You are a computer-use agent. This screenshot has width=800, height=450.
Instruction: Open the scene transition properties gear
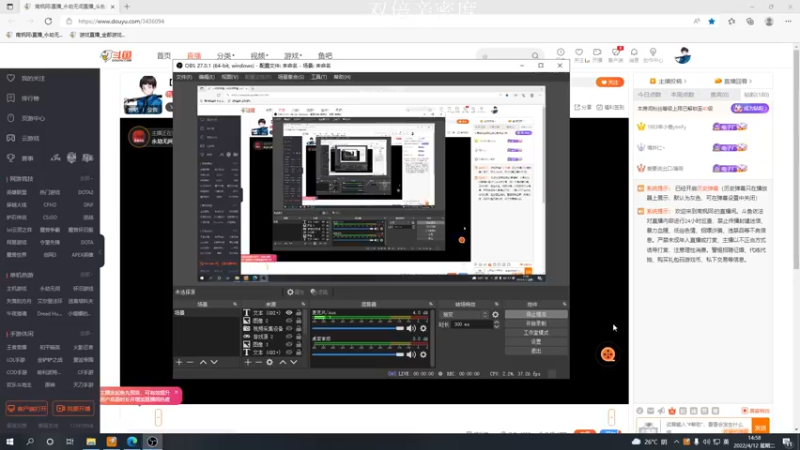click(495, 315)
